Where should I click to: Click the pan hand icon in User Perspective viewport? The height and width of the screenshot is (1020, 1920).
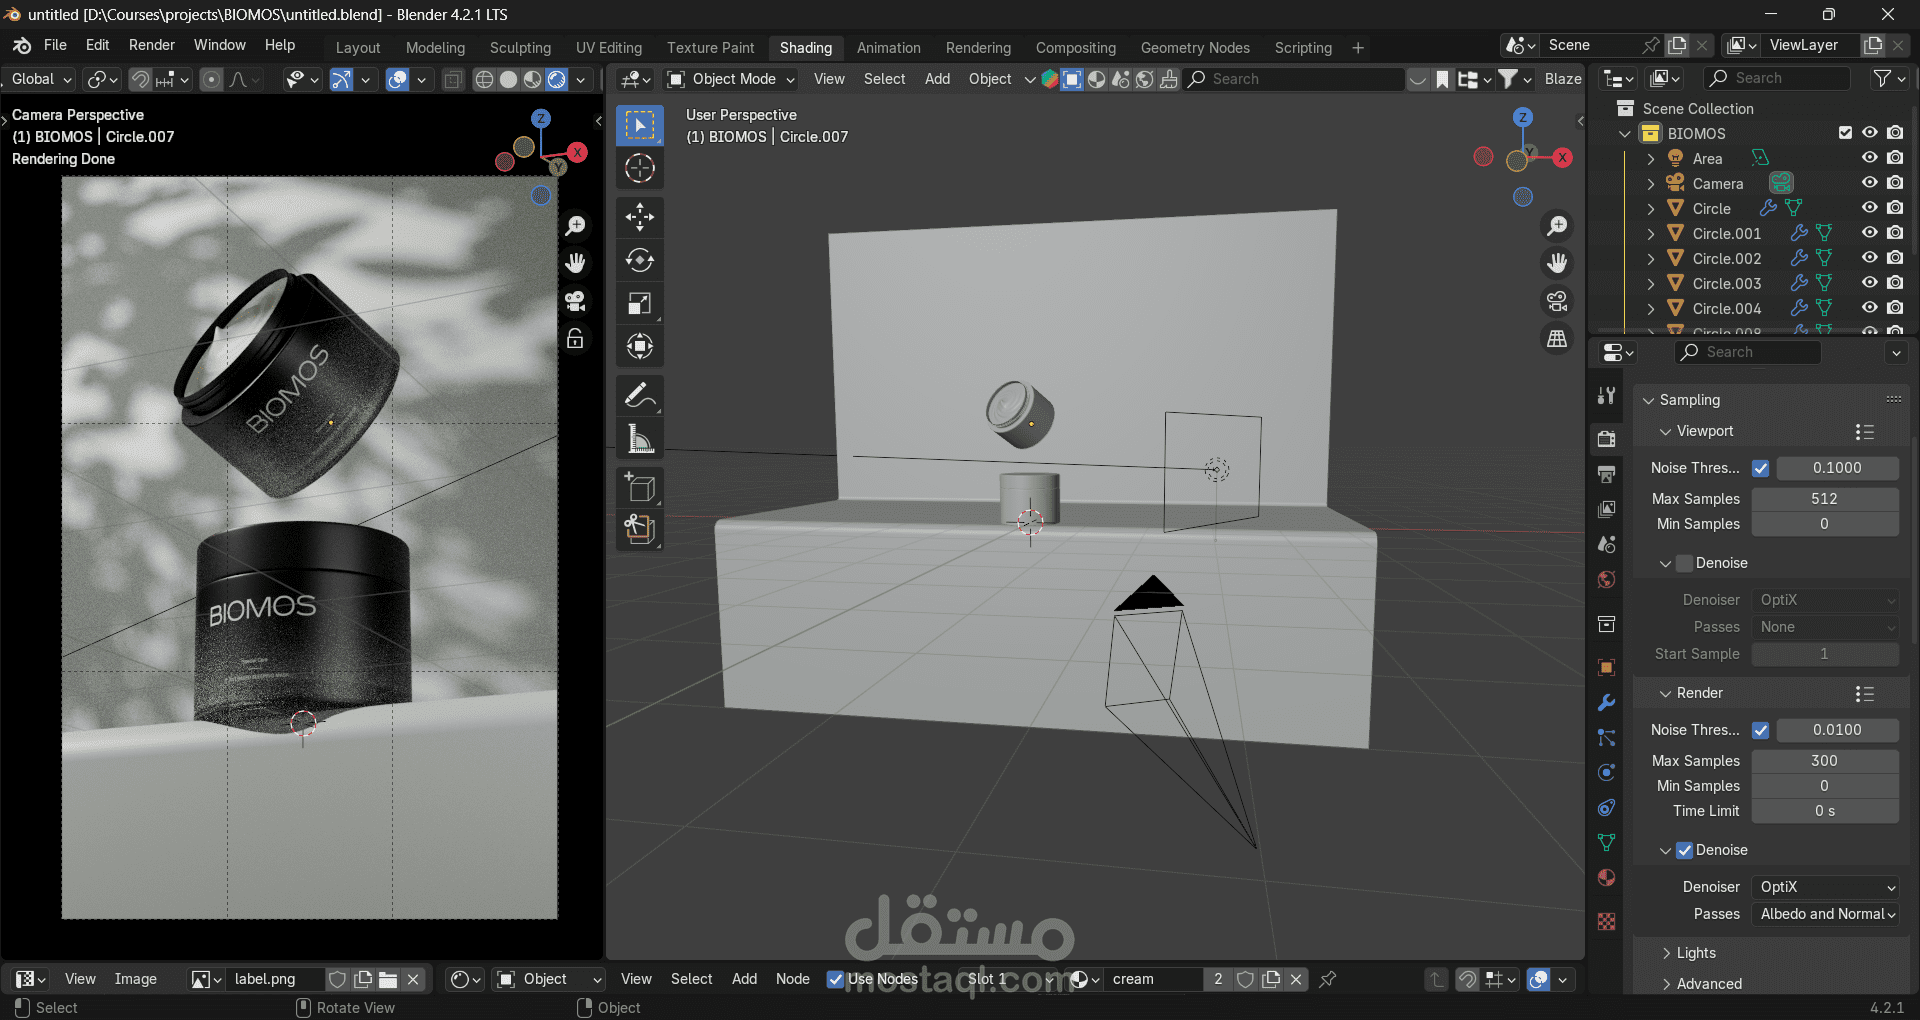coord(1557,263)
